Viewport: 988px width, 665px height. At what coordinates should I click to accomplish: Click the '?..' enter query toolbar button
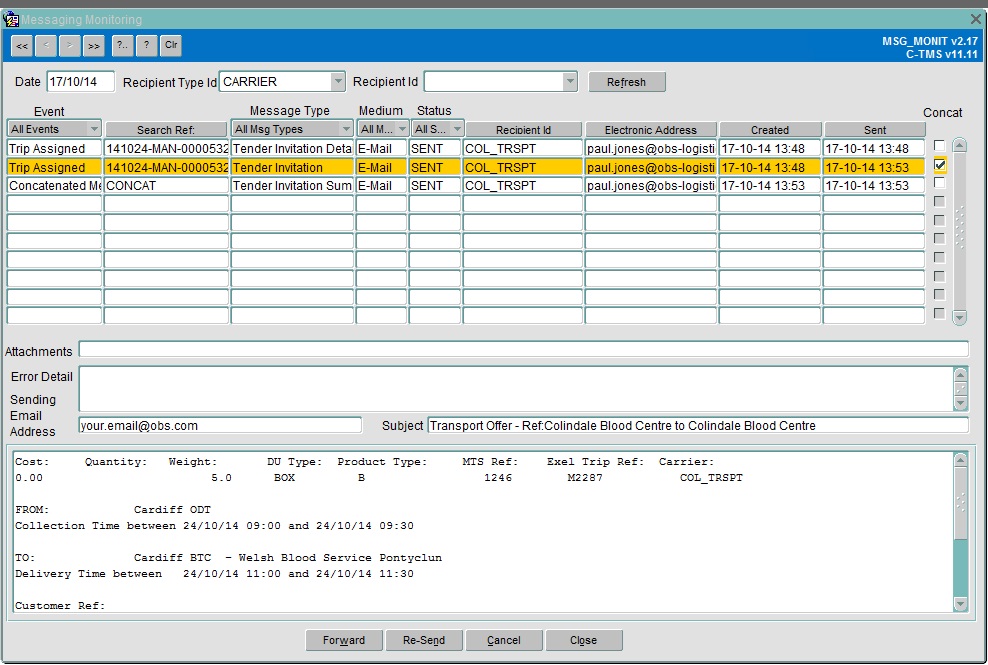pyautogui.click(x=122, y=45)
